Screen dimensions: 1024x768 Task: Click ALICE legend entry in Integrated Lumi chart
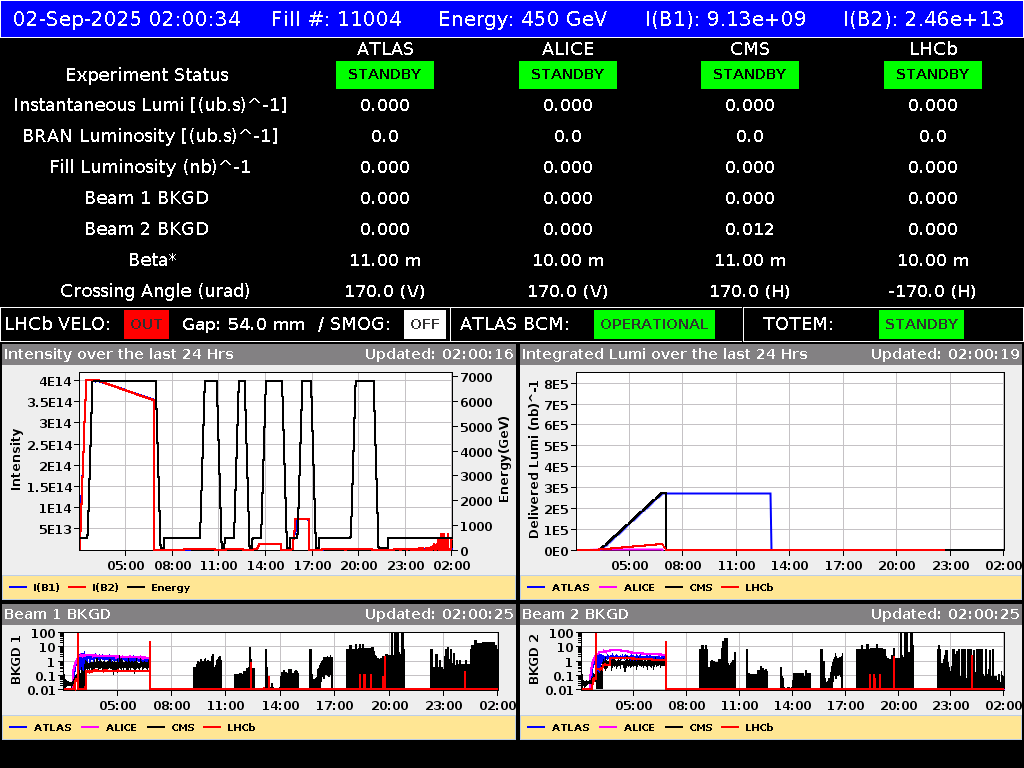[x=627, y=588]
